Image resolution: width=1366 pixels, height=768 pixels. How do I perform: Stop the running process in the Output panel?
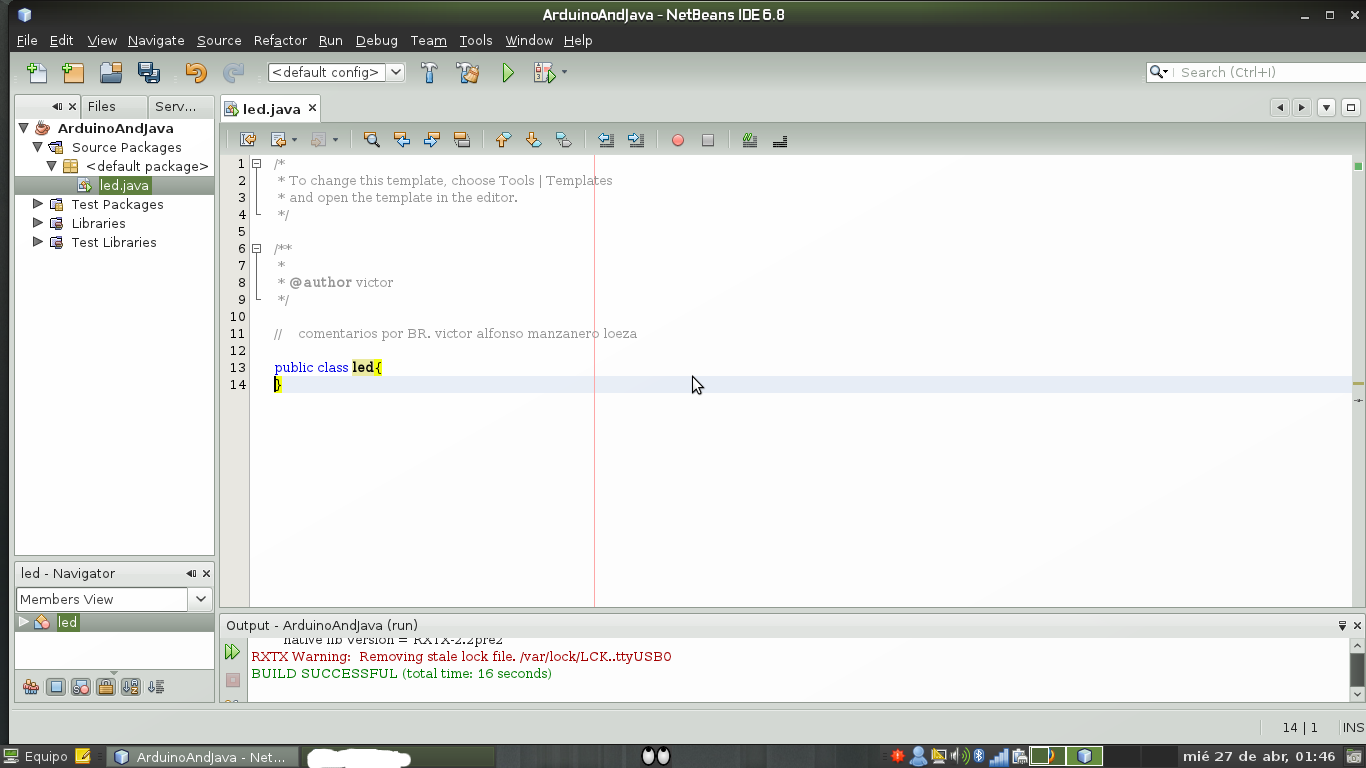click(x=232, y=679)
